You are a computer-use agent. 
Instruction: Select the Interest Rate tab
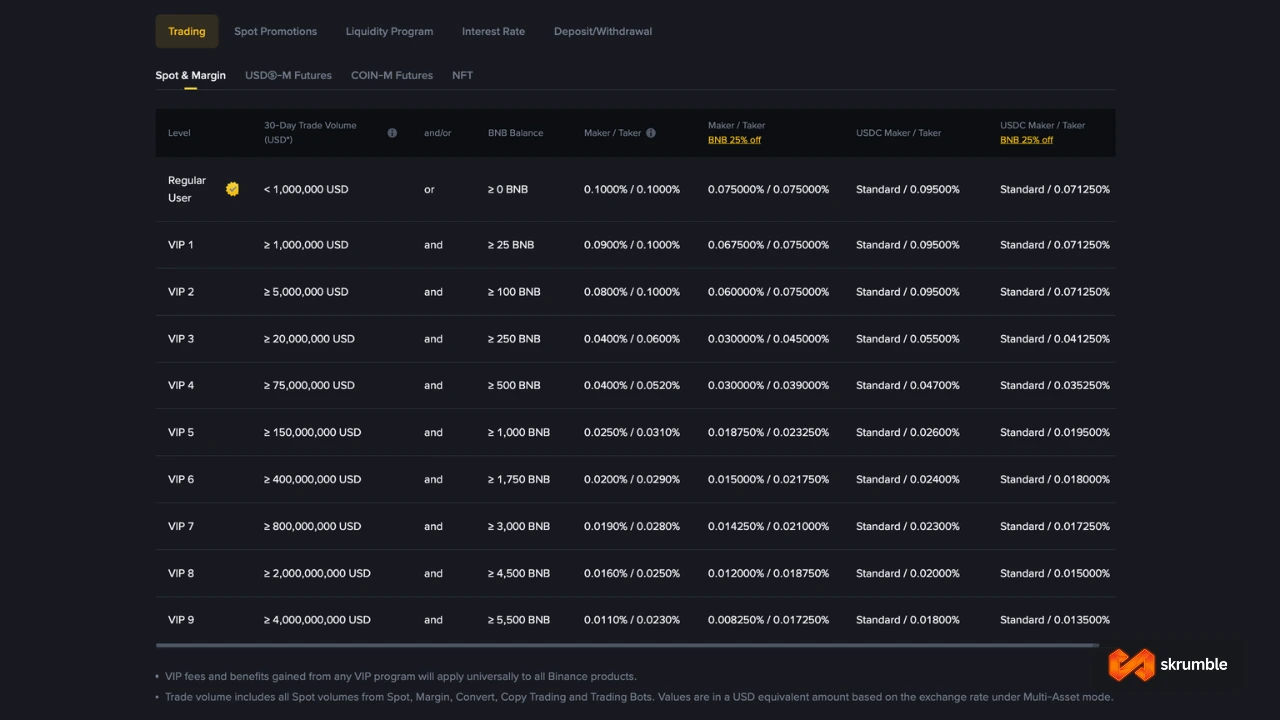tap(493, 31)
